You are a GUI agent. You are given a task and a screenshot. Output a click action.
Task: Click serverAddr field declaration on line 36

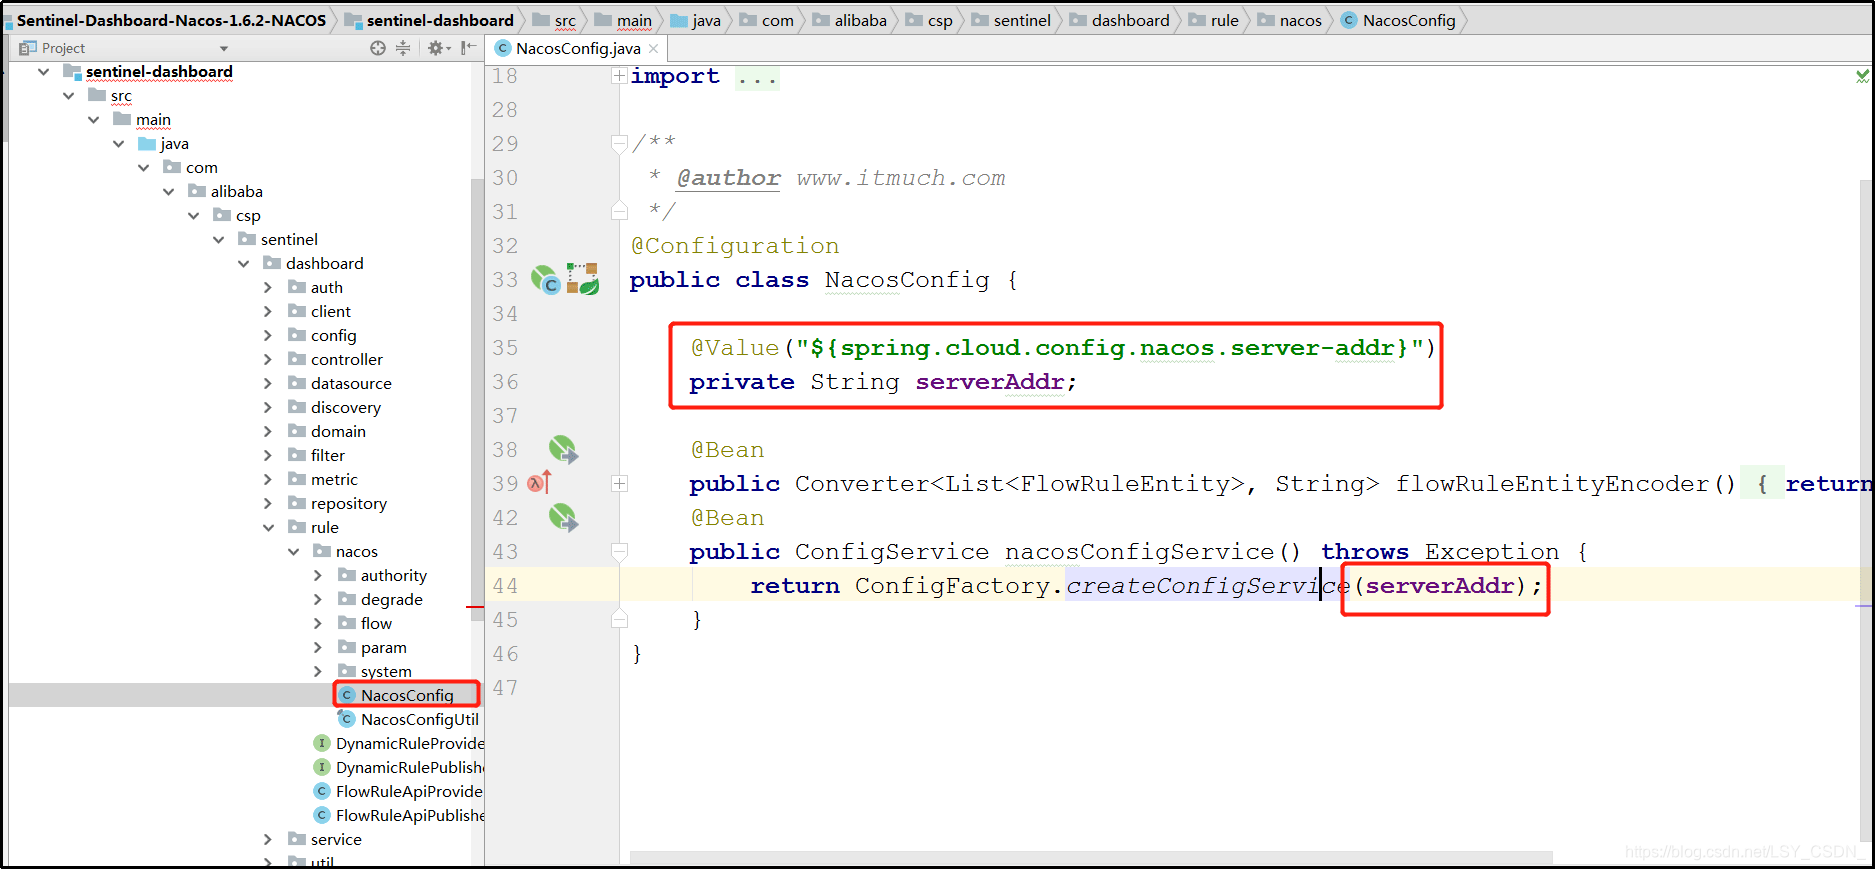click(989, 382)
